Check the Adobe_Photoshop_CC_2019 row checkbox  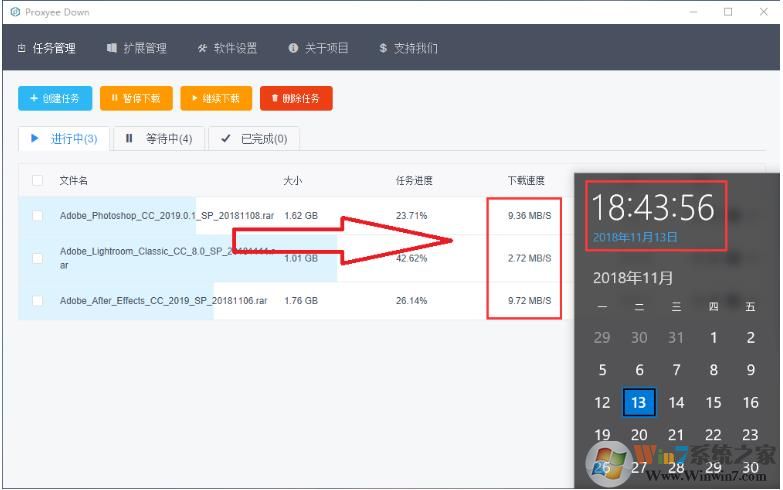(x=37, y=215)
